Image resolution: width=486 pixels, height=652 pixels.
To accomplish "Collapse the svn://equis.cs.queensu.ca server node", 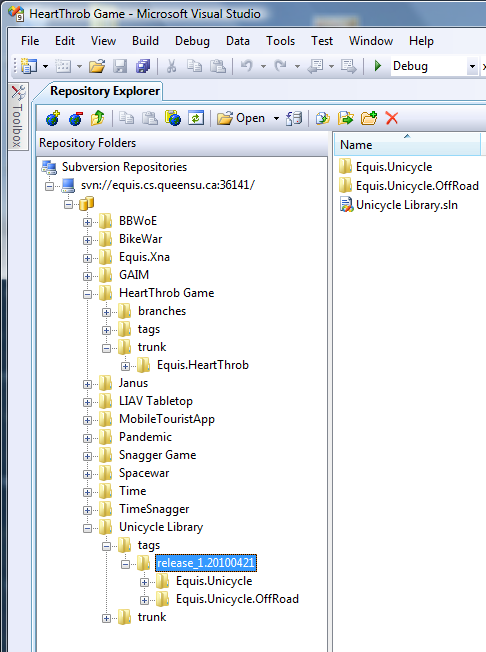I will coord(49,186).
